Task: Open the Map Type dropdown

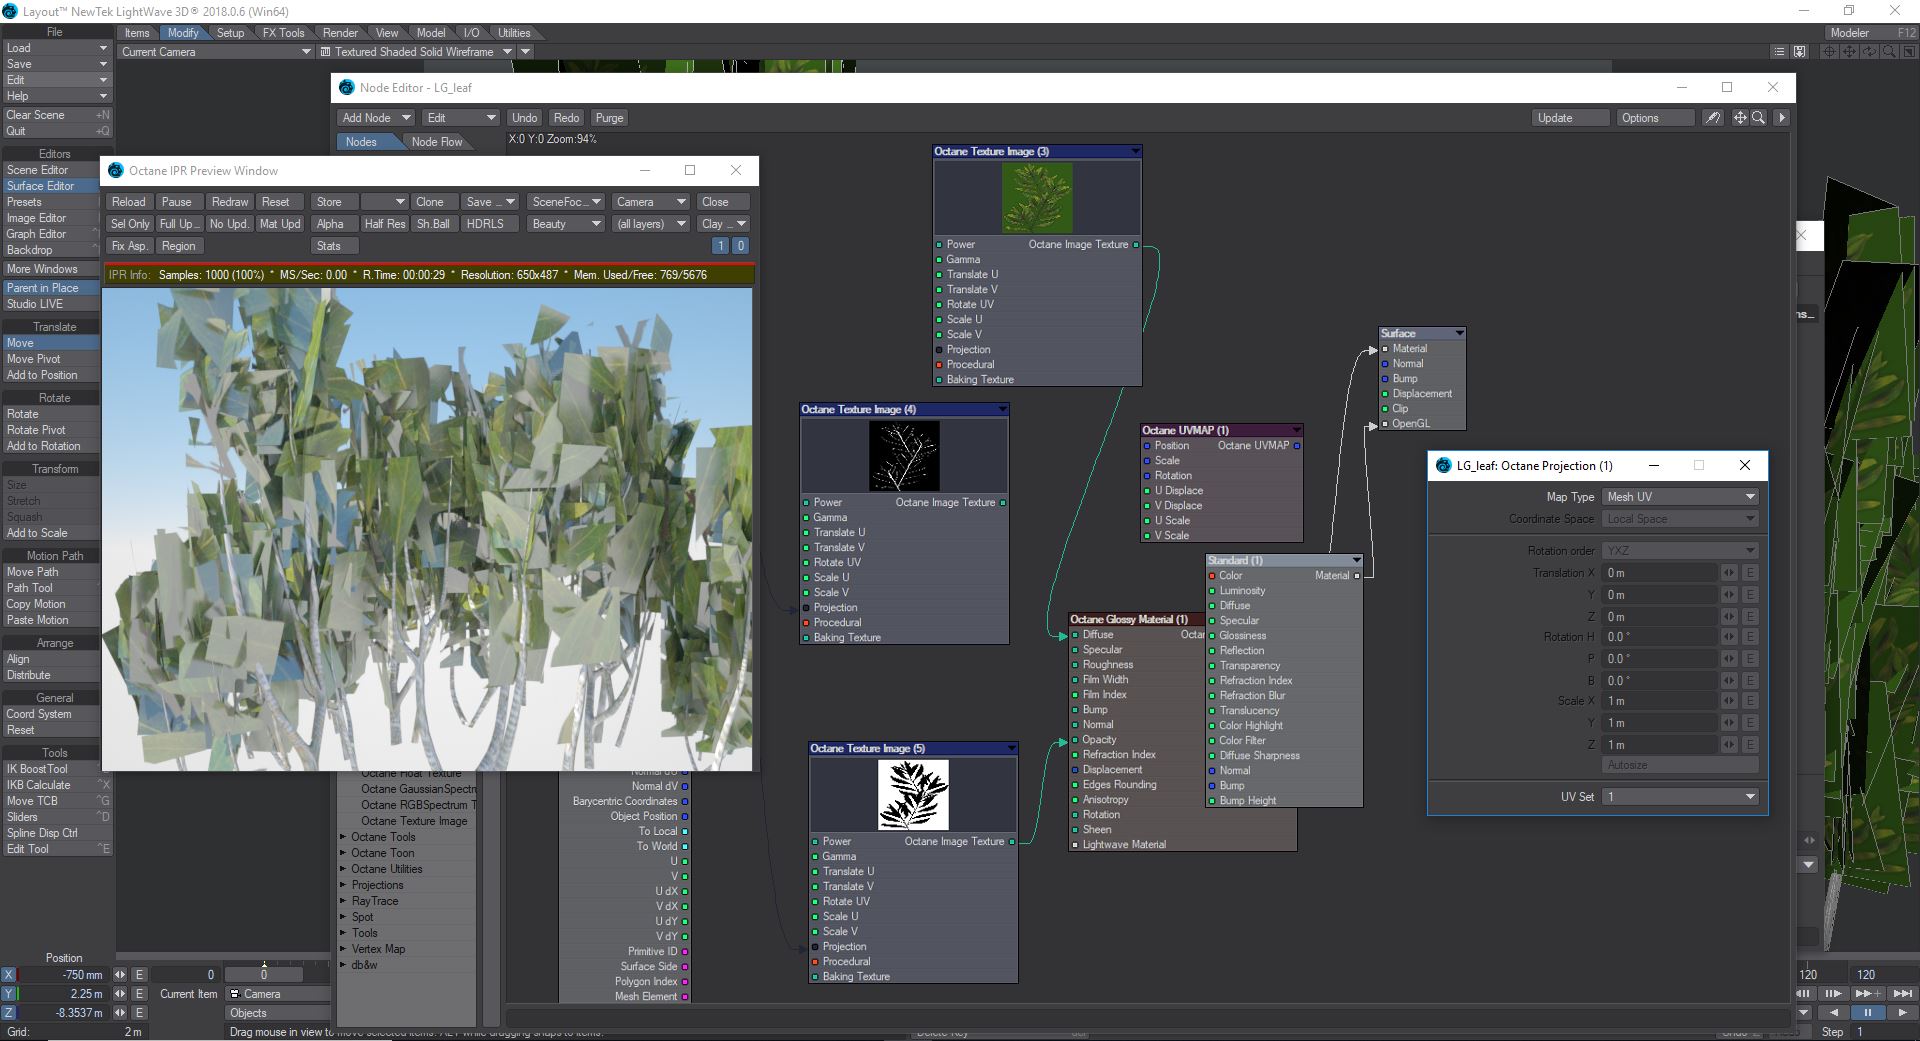Action: click(x=1680, y=497)
